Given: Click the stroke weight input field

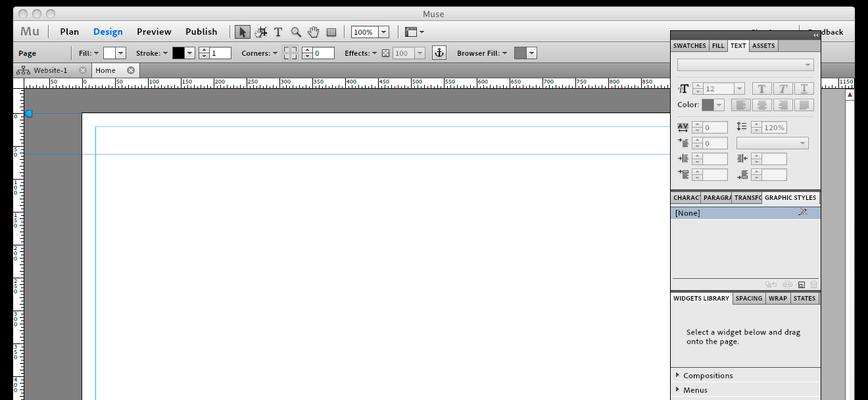Looking at the screenshot, I should point(220,53).
